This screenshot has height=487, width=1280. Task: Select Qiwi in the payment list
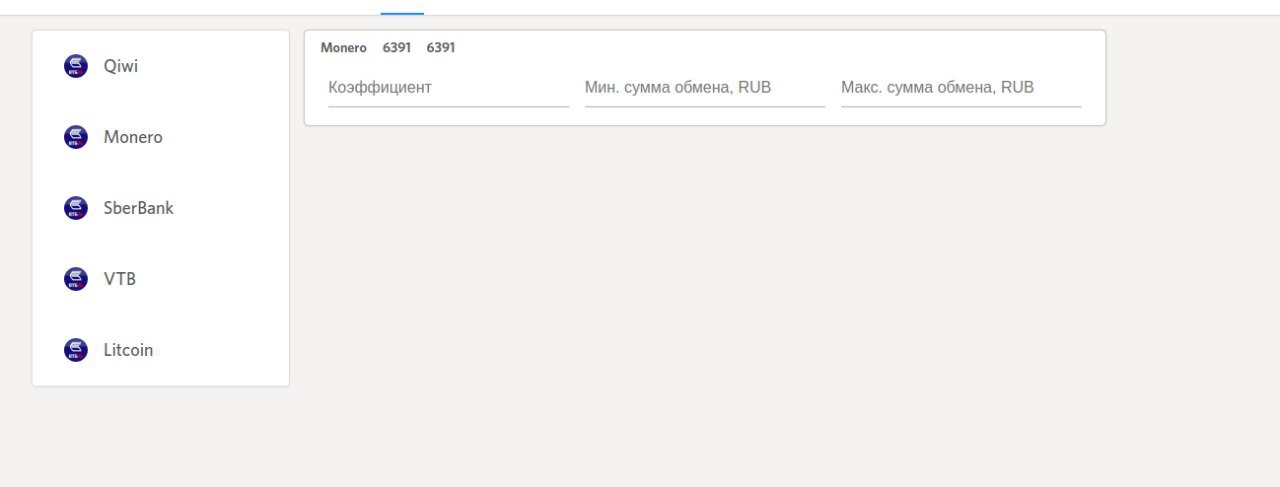coord(161,66)
